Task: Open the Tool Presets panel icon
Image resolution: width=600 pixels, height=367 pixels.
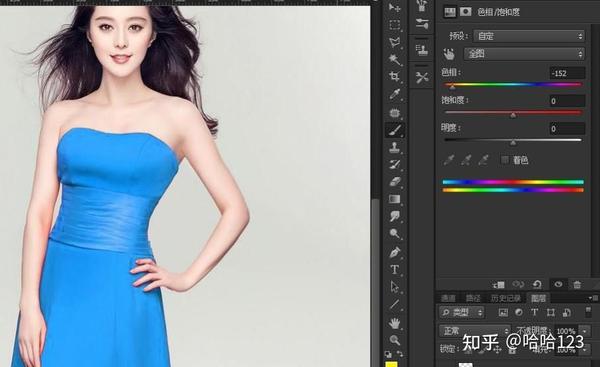Action: click(x=422, y=78)
